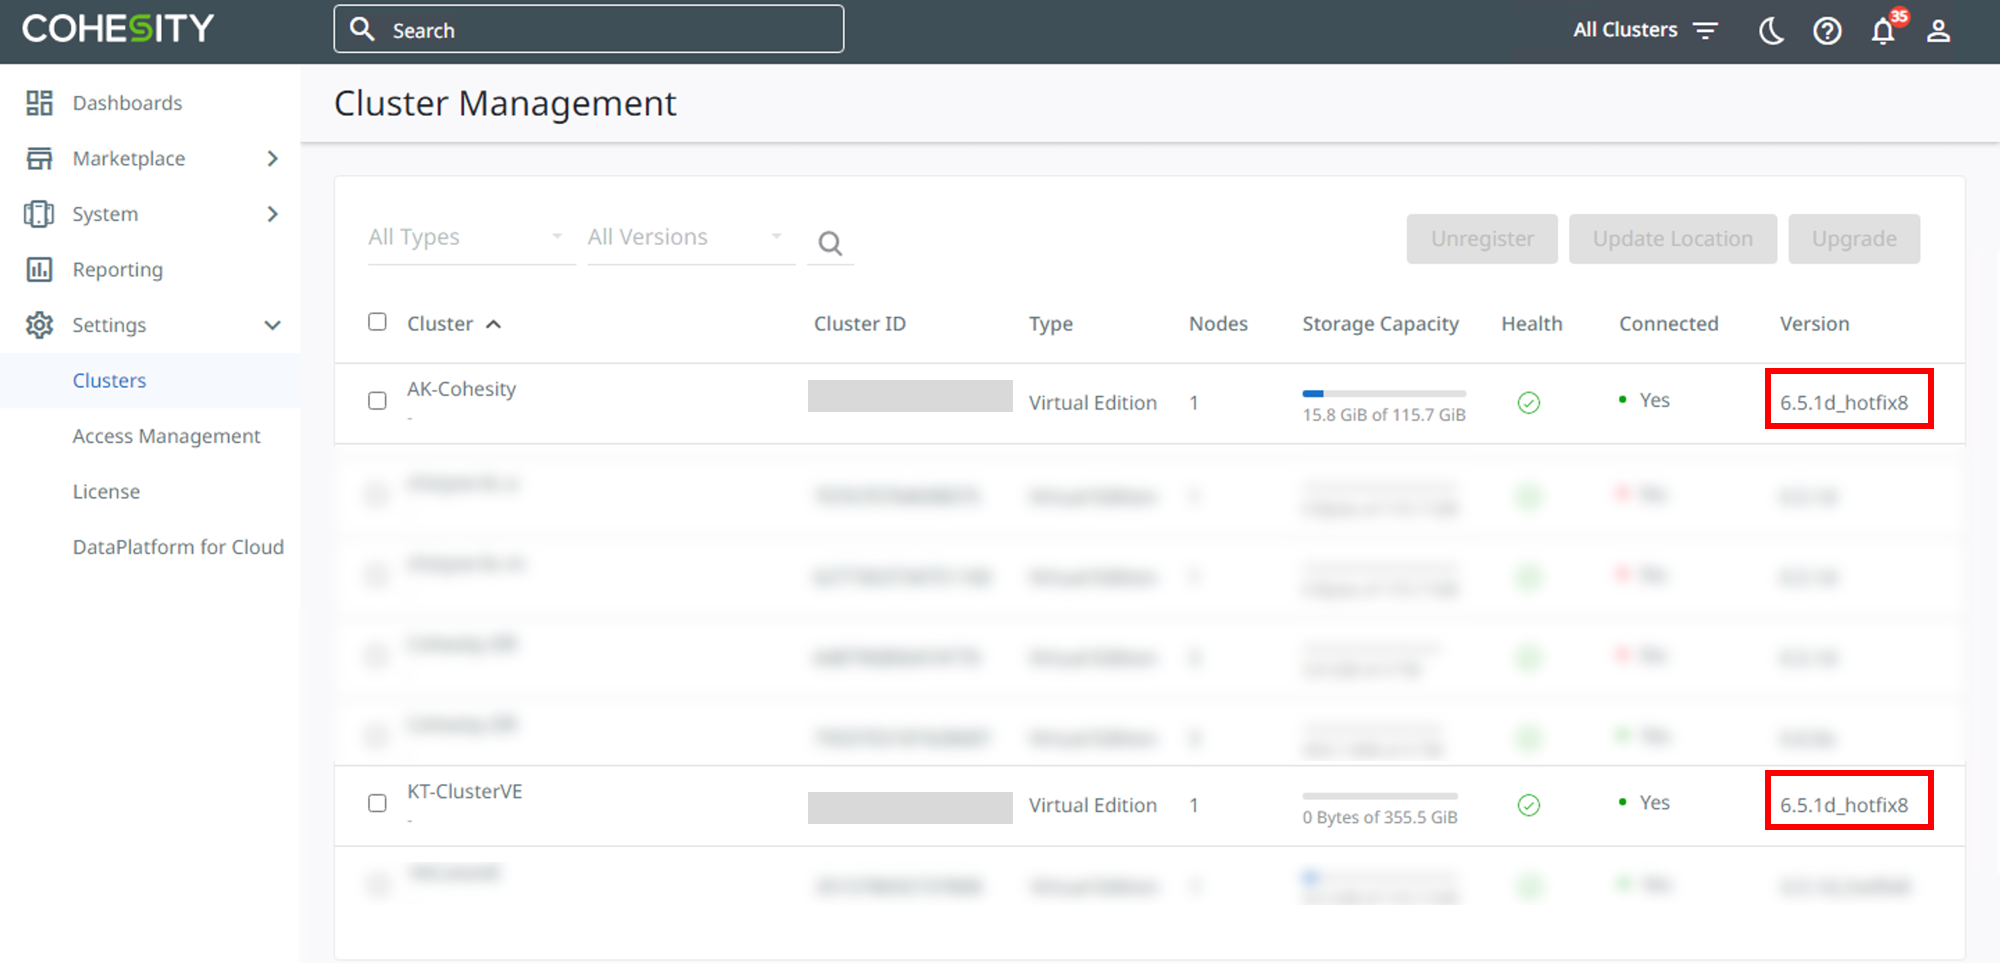
Task: Click the Marketplace storefront icon
Action: (x=39, y=158)
